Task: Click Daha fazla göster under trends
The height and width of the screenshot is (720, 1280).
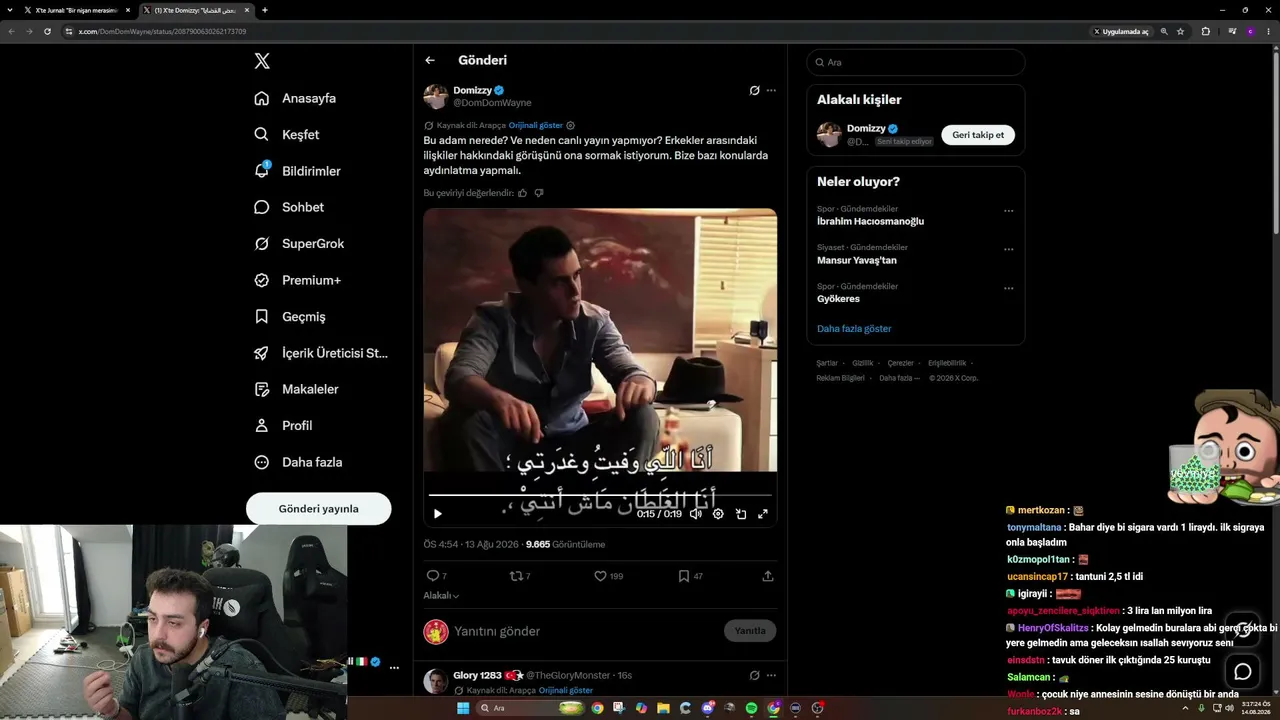Action: pos(854,329)
